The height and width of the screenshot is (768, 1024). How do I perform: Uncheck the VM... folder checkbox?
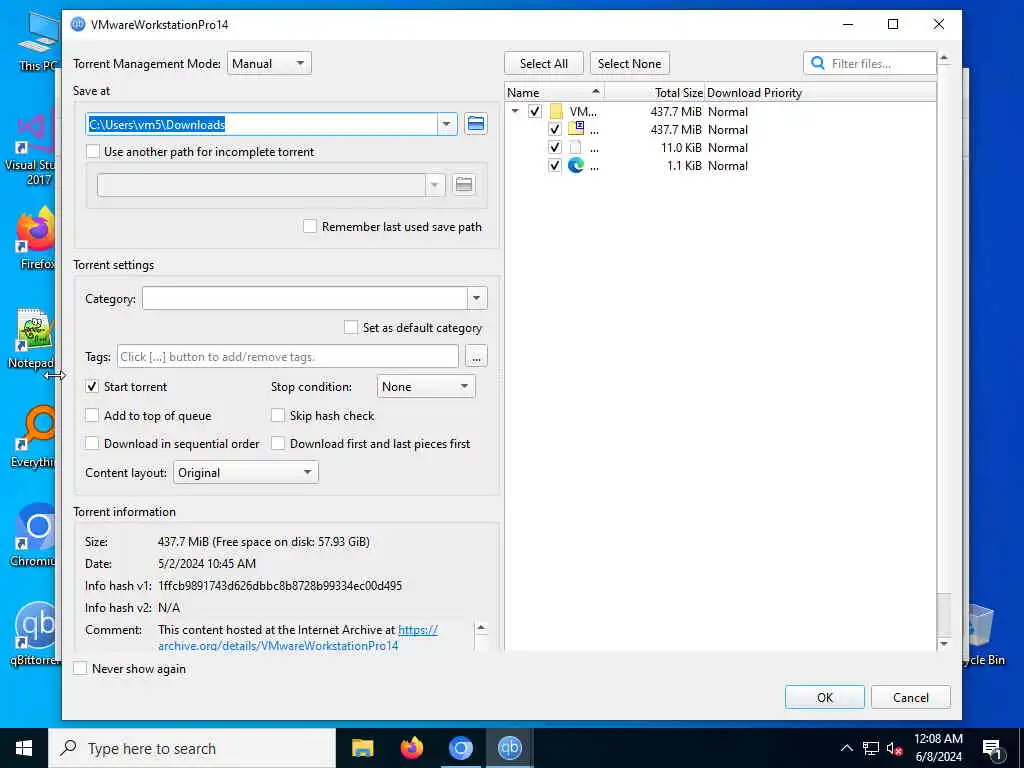coord(535,112)
